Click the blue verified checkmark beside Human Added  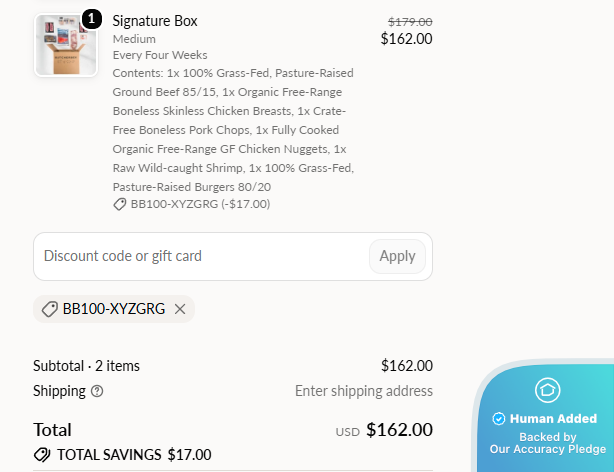499,418
